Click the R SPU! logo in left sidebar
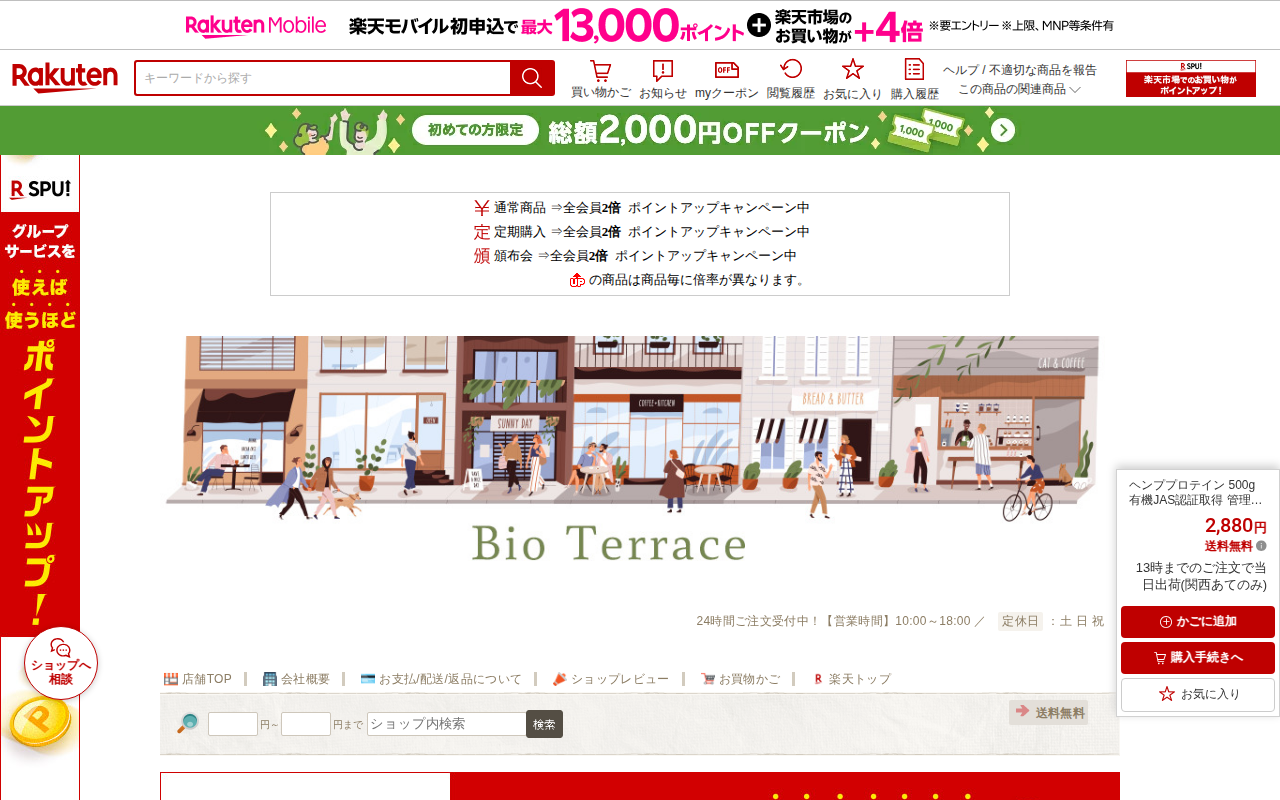Screen dimensions: 1280x800 (40, 189)
